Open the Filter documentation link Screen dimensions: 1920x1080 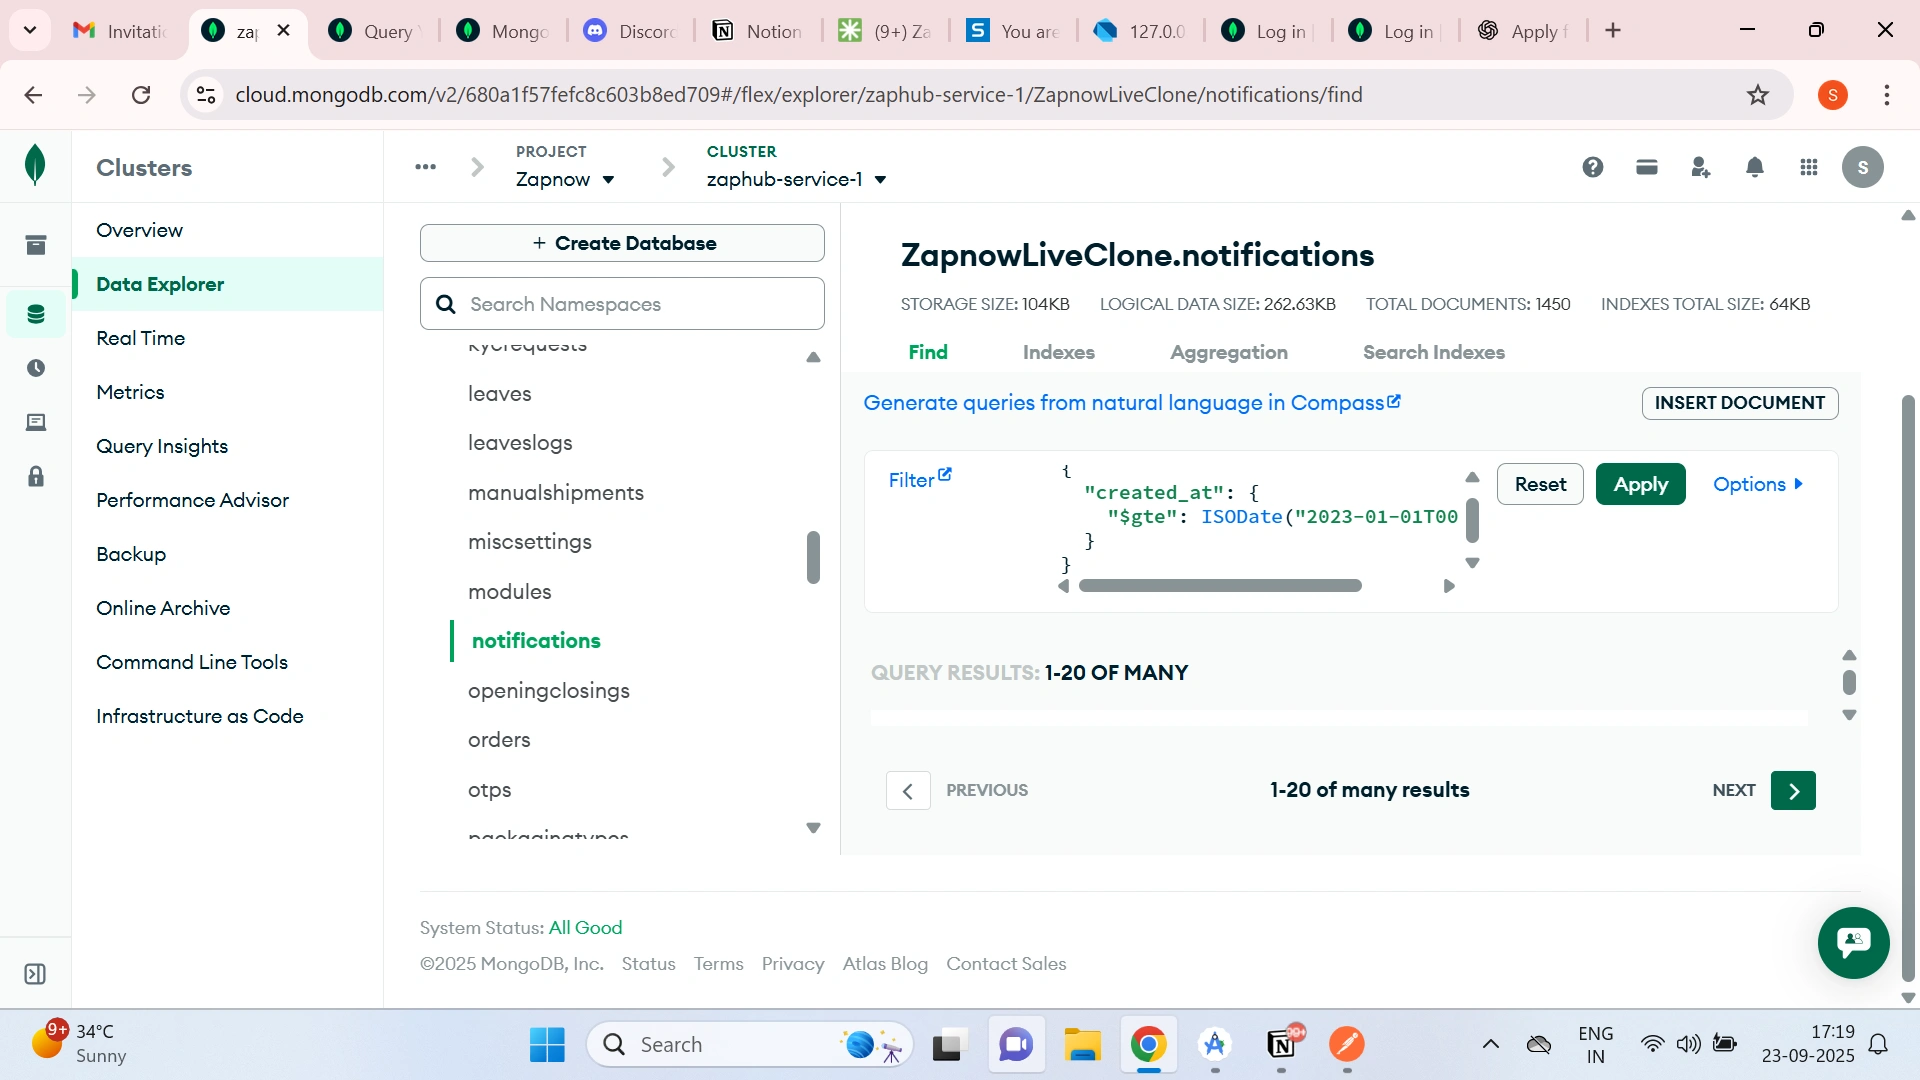point(920,479)
